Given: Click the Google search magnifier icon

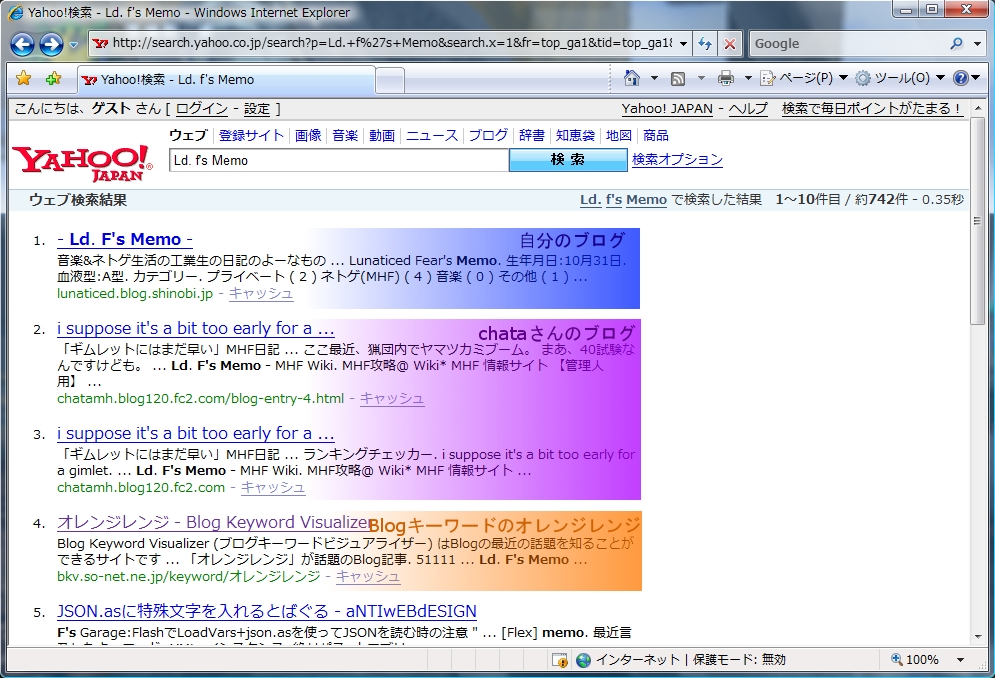Looking at the screenshot, I should coord(956,43).
